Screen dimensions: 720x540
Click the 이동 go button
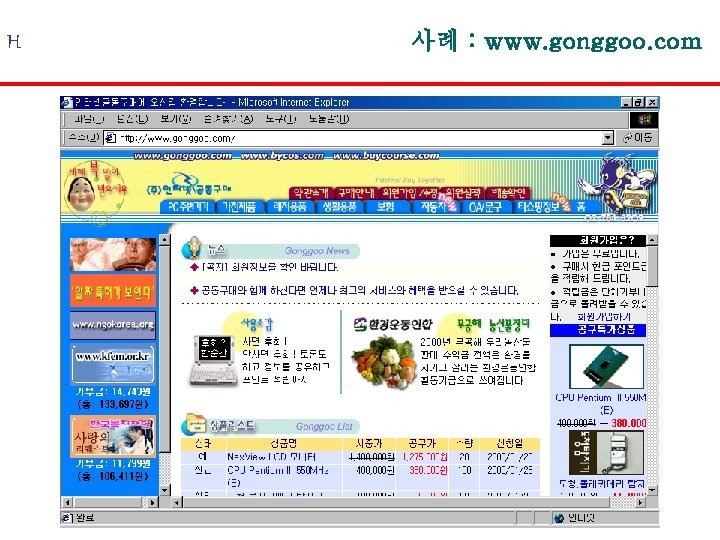pos(637,137)
